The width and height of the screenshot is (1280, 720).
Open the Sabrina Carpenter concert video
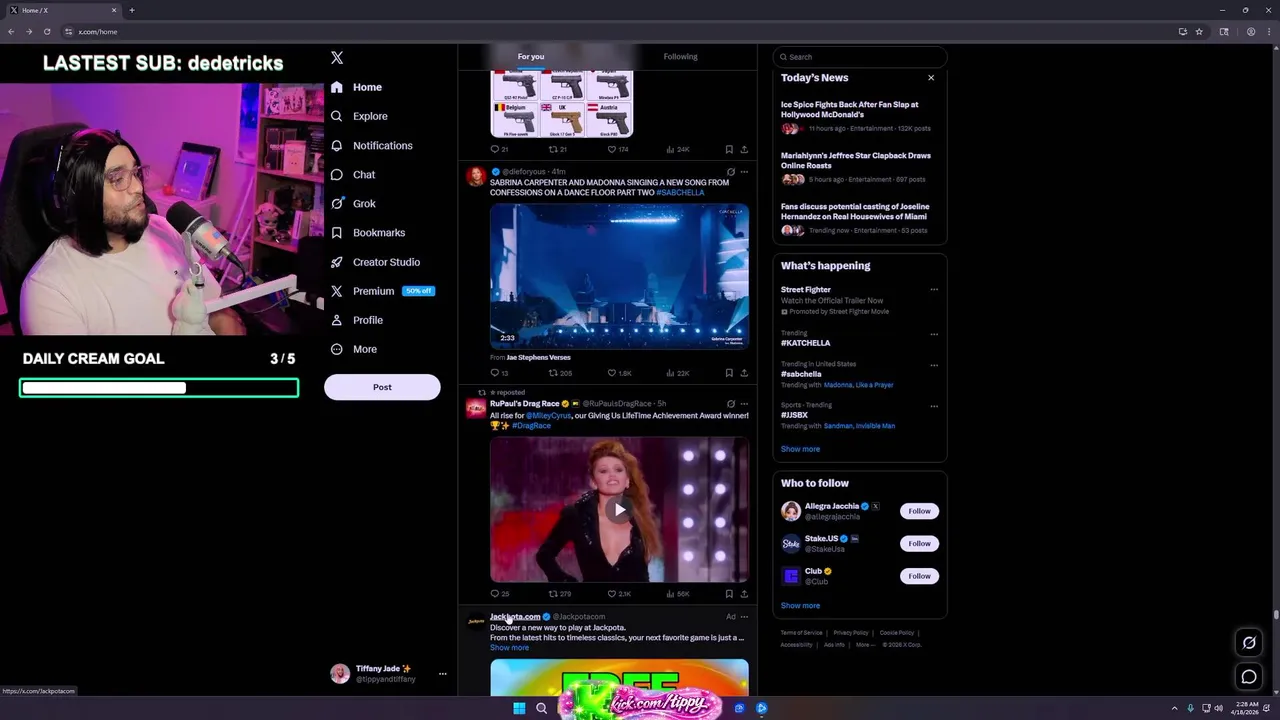point(619,276)
